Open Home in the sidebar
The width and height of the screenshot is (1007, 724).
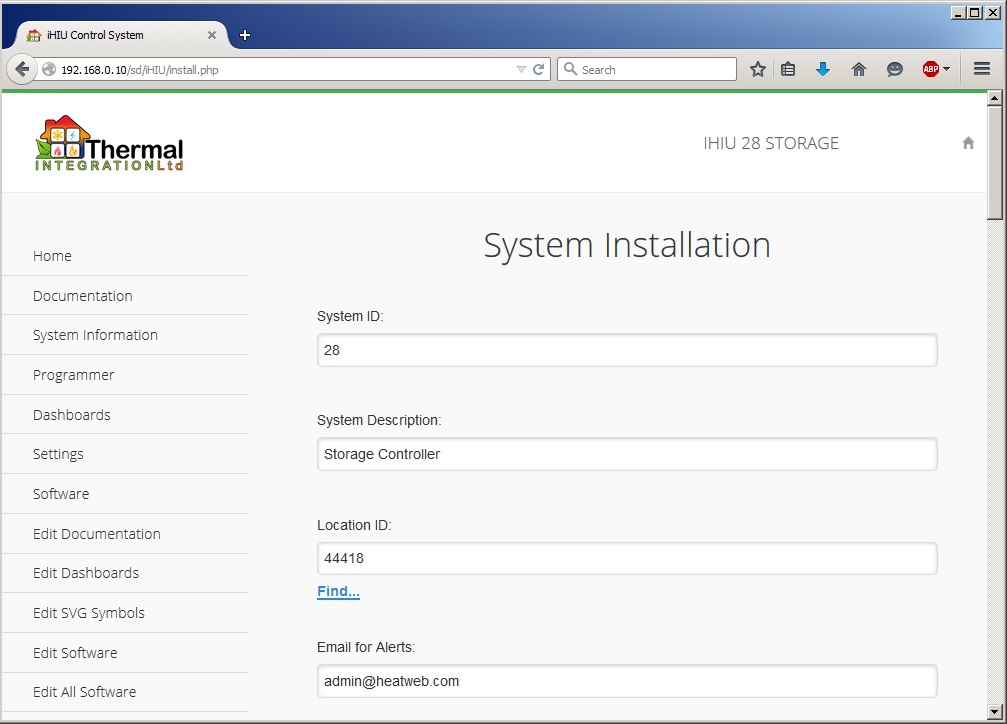click(x=52, y=256)
